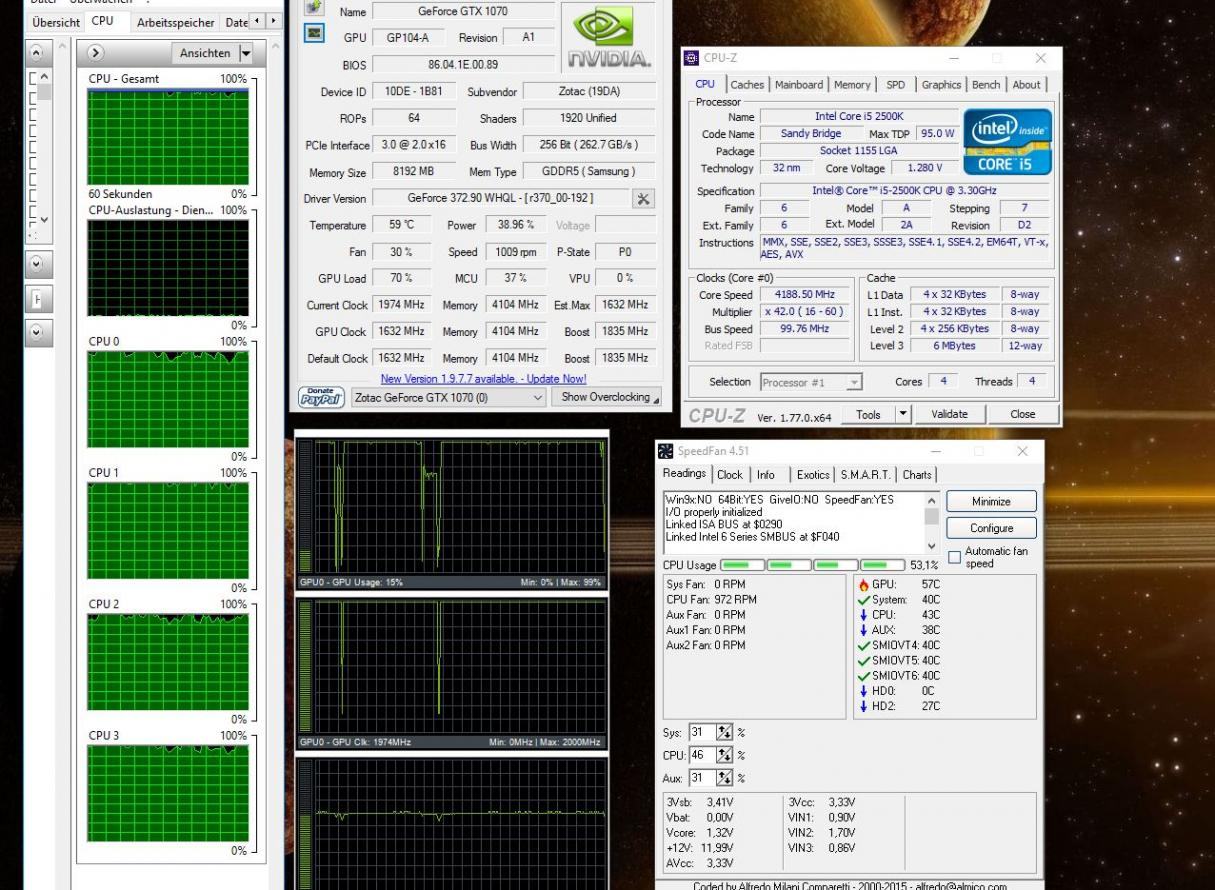This screenshot has height=890, width=1215.
Task: Click the green check beside SMIOVT4
Action: coord(864,646)
